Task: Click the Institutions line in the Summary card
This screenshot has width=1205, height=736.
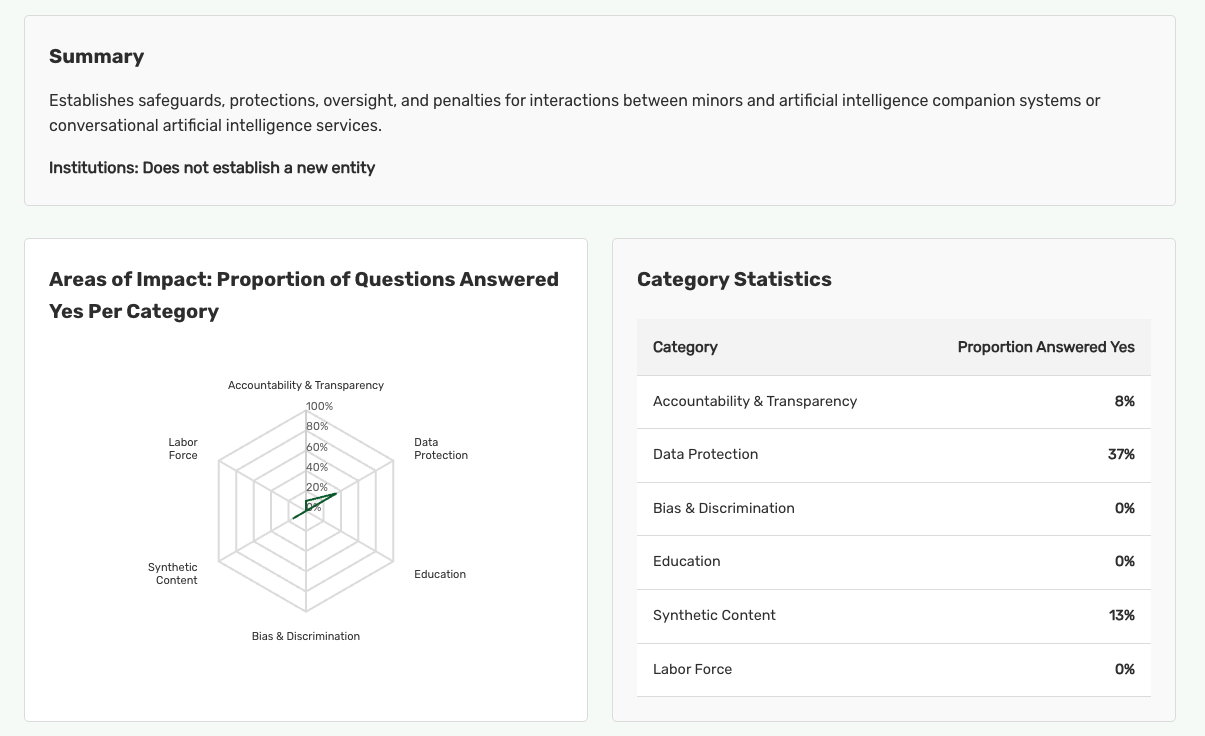Action: tap(212, 168)
